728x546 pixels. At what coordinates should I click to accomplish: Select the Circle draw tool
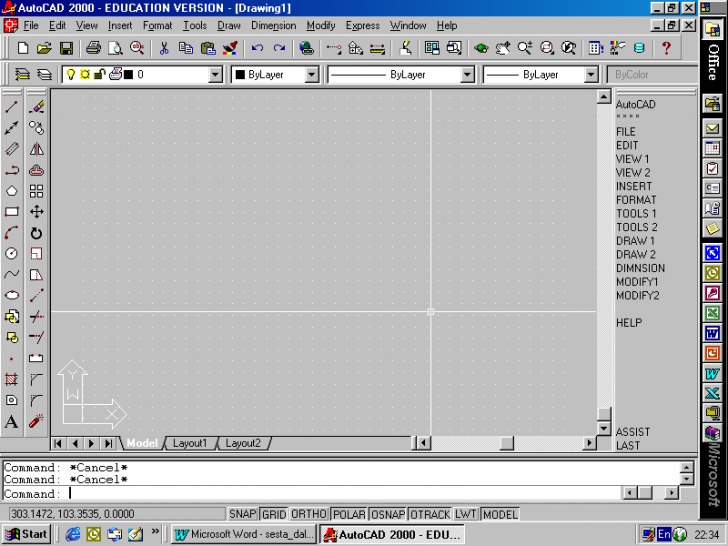click(12, 254)
